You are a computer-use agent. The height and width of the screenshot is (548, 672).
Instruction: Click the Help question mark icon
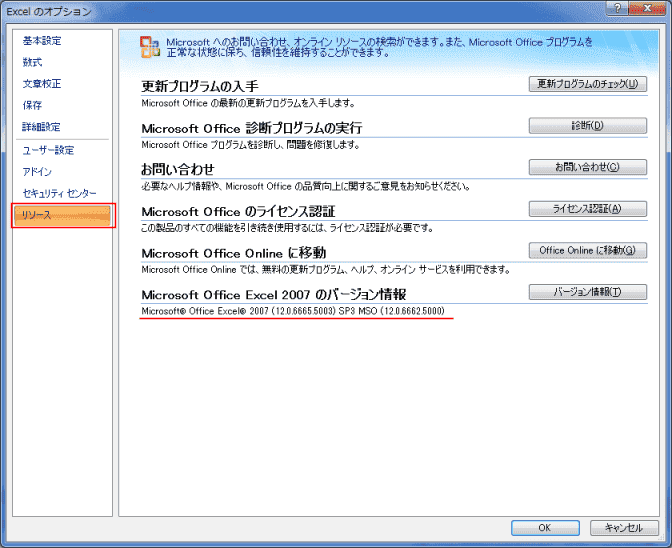[618, 8]
